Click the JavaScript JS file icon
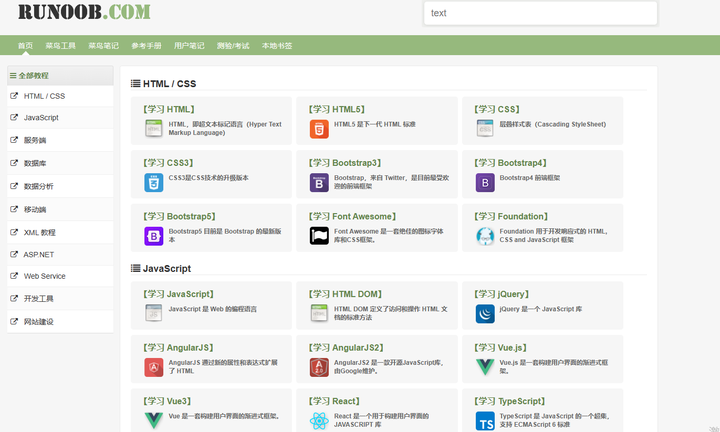Image resolution: width=720 pixels, height=432 pixels. click(153, 313)
